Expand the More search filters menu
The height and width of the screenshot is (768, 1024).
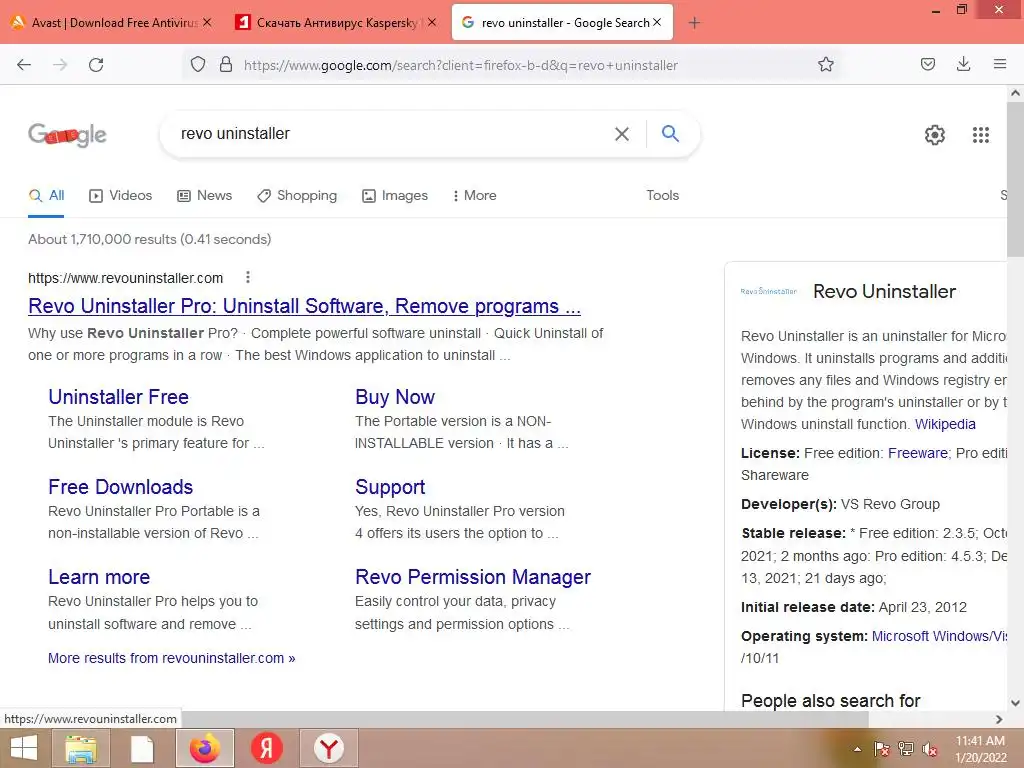pyautogui.click(x=475, y=195)
